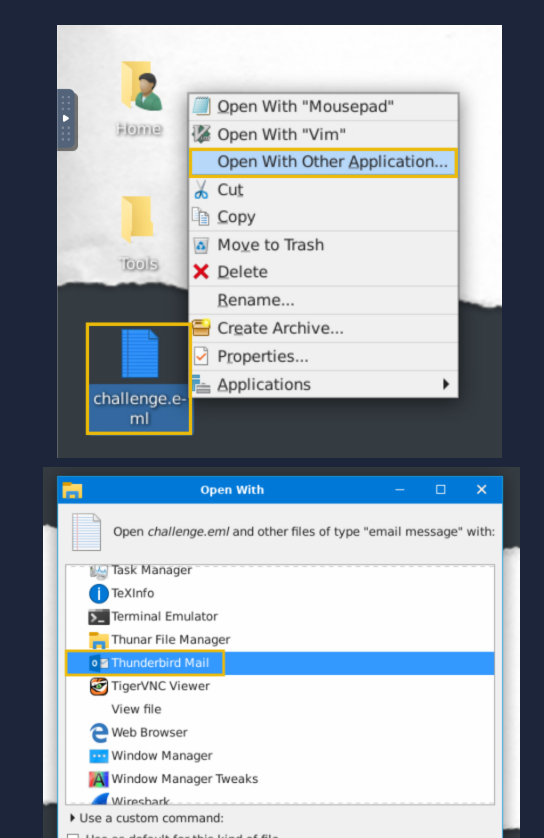Select Window Manager in application list
544x838 pixels.
coord(280,756)
